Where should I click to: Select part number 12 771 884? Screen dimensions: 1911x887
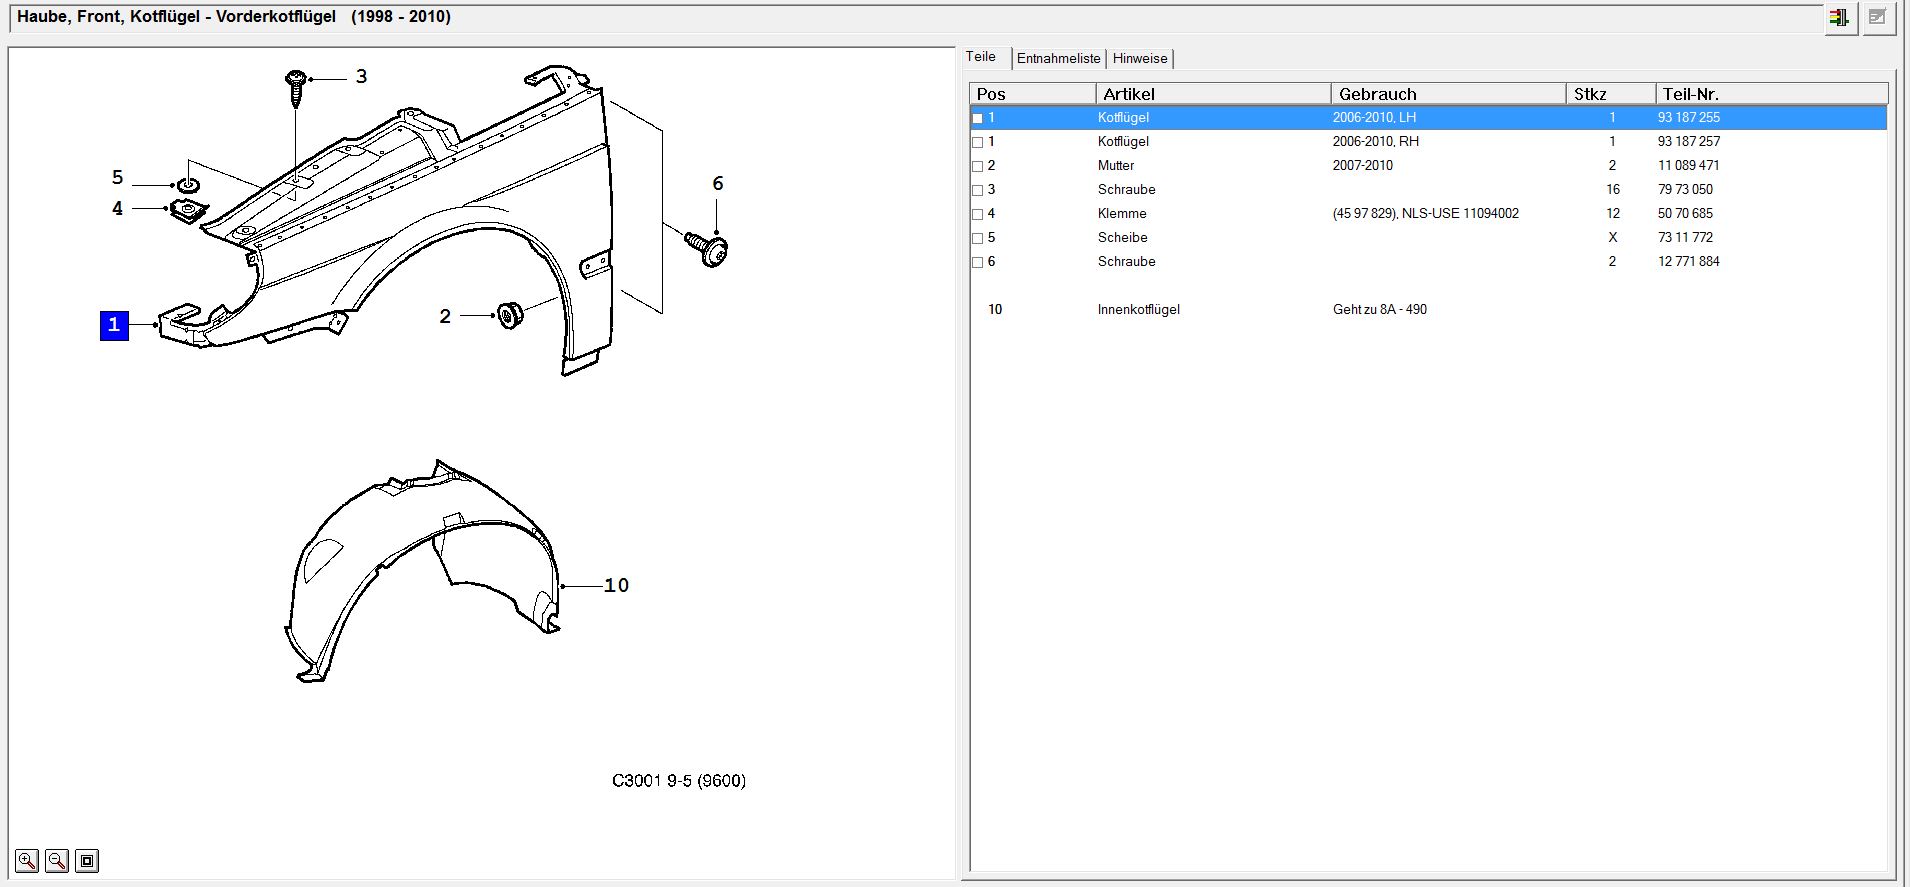[x=1689, y=261]
